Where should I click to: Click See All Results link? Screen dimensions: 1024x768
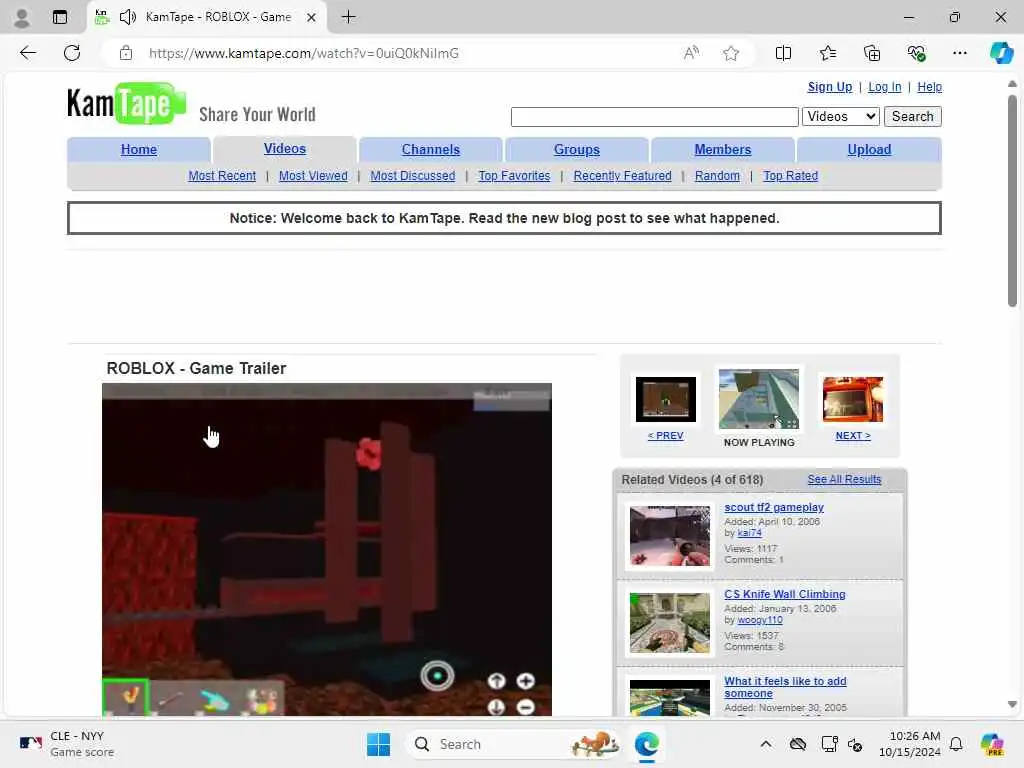[x=844, y=479]
